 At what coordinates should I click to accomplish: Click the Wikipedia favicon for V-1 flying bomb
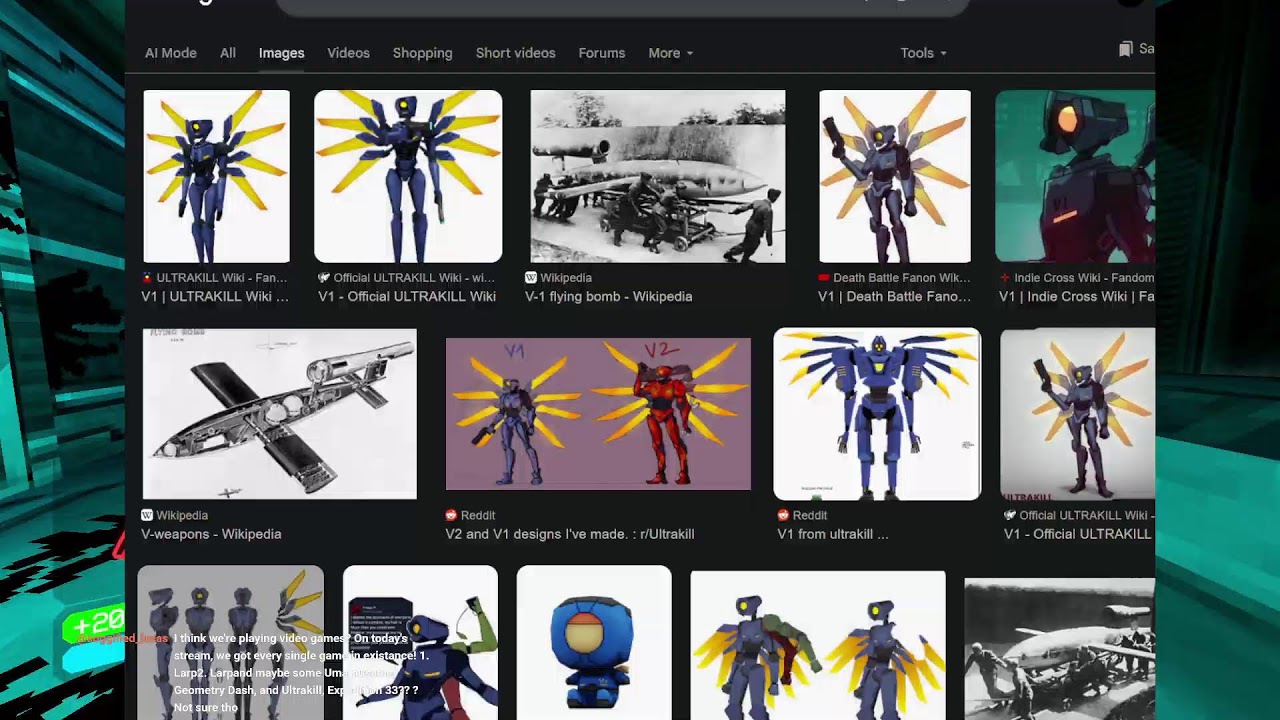531,278
